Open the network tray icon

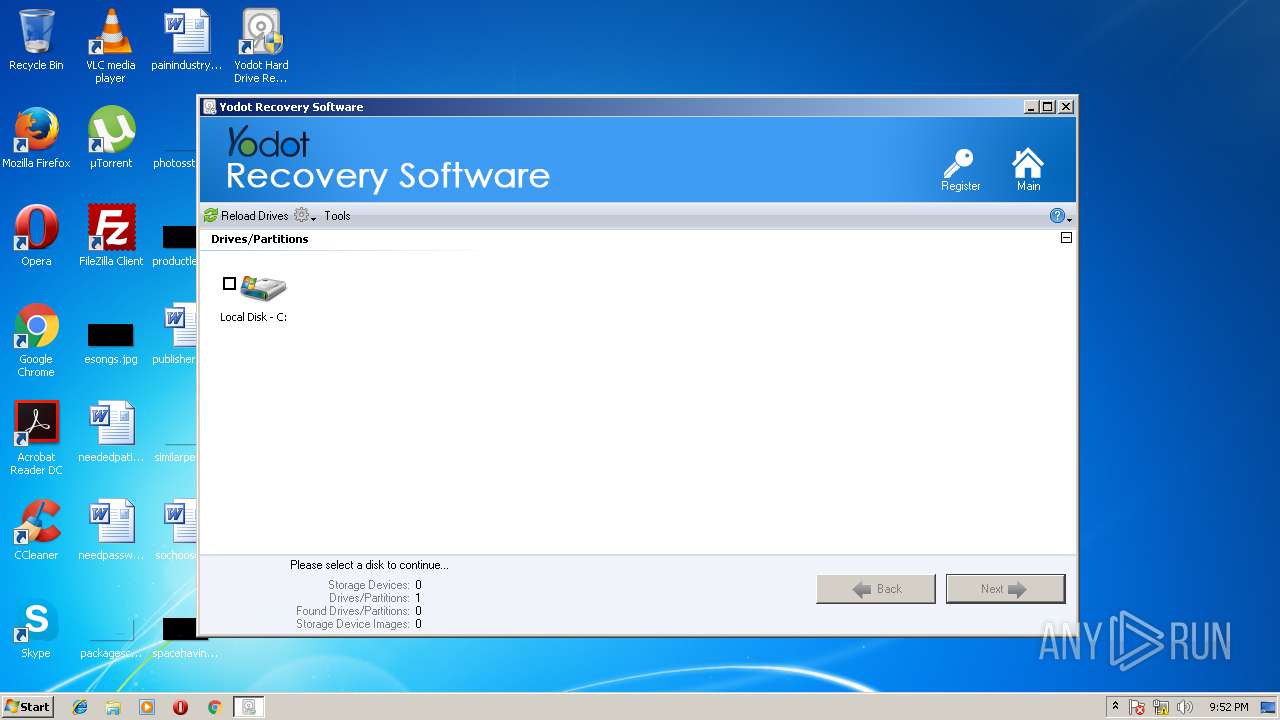[x=1161, y=707]
